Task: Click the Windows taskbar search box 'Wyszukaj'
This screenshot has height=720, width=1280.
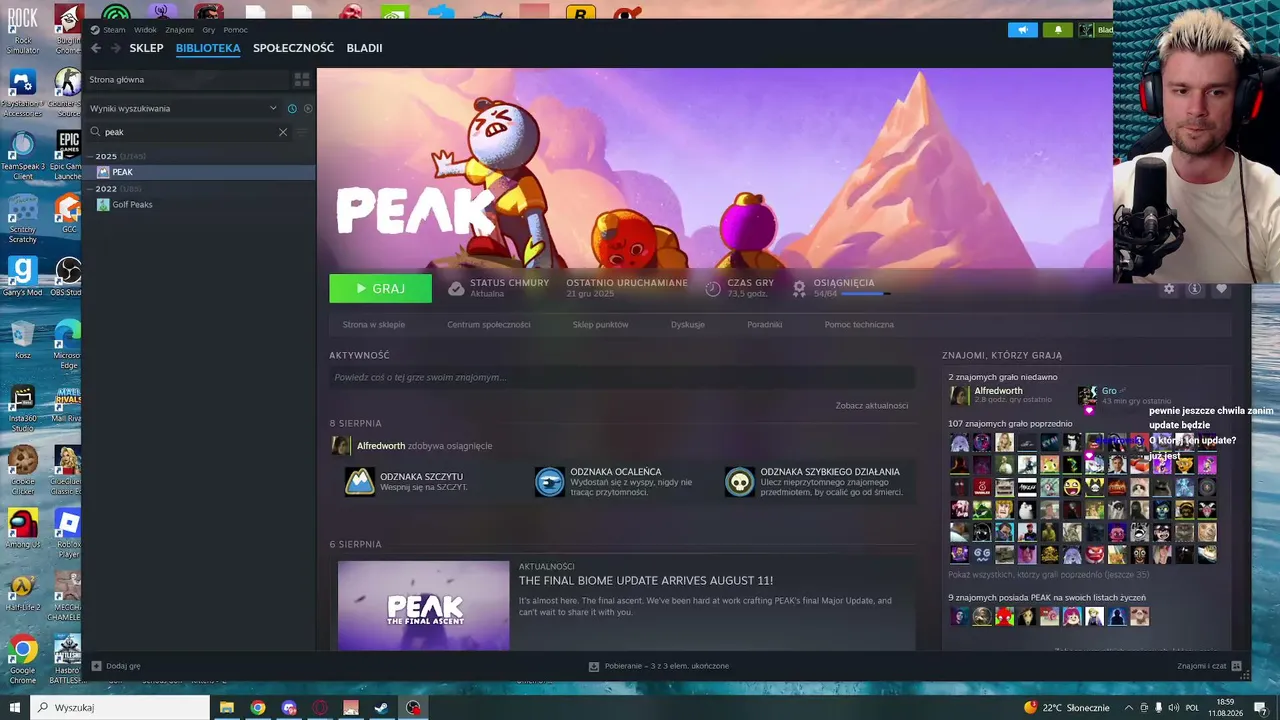Action: pyautogui.click(x=120, y=707)
